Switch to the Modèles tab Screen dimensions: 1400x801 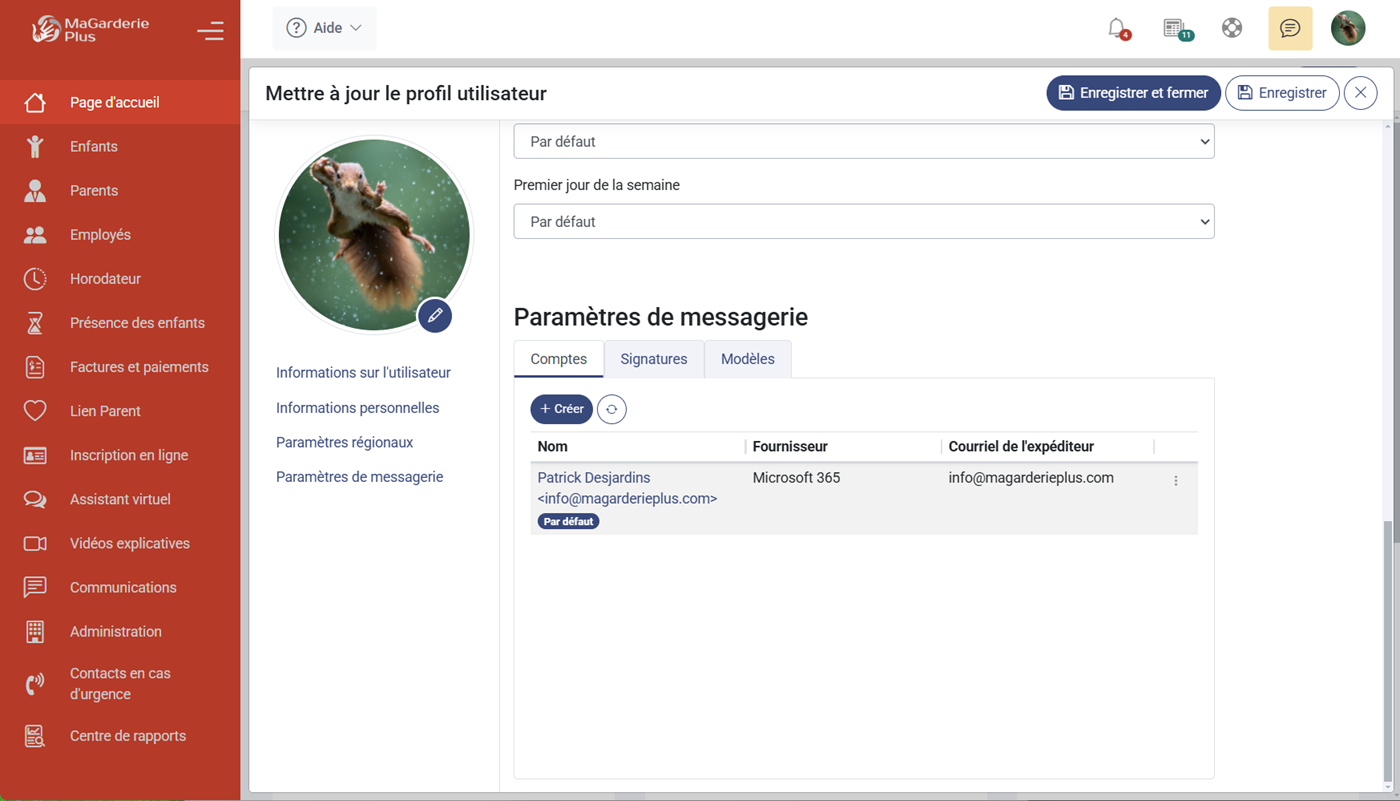point(748,359)
